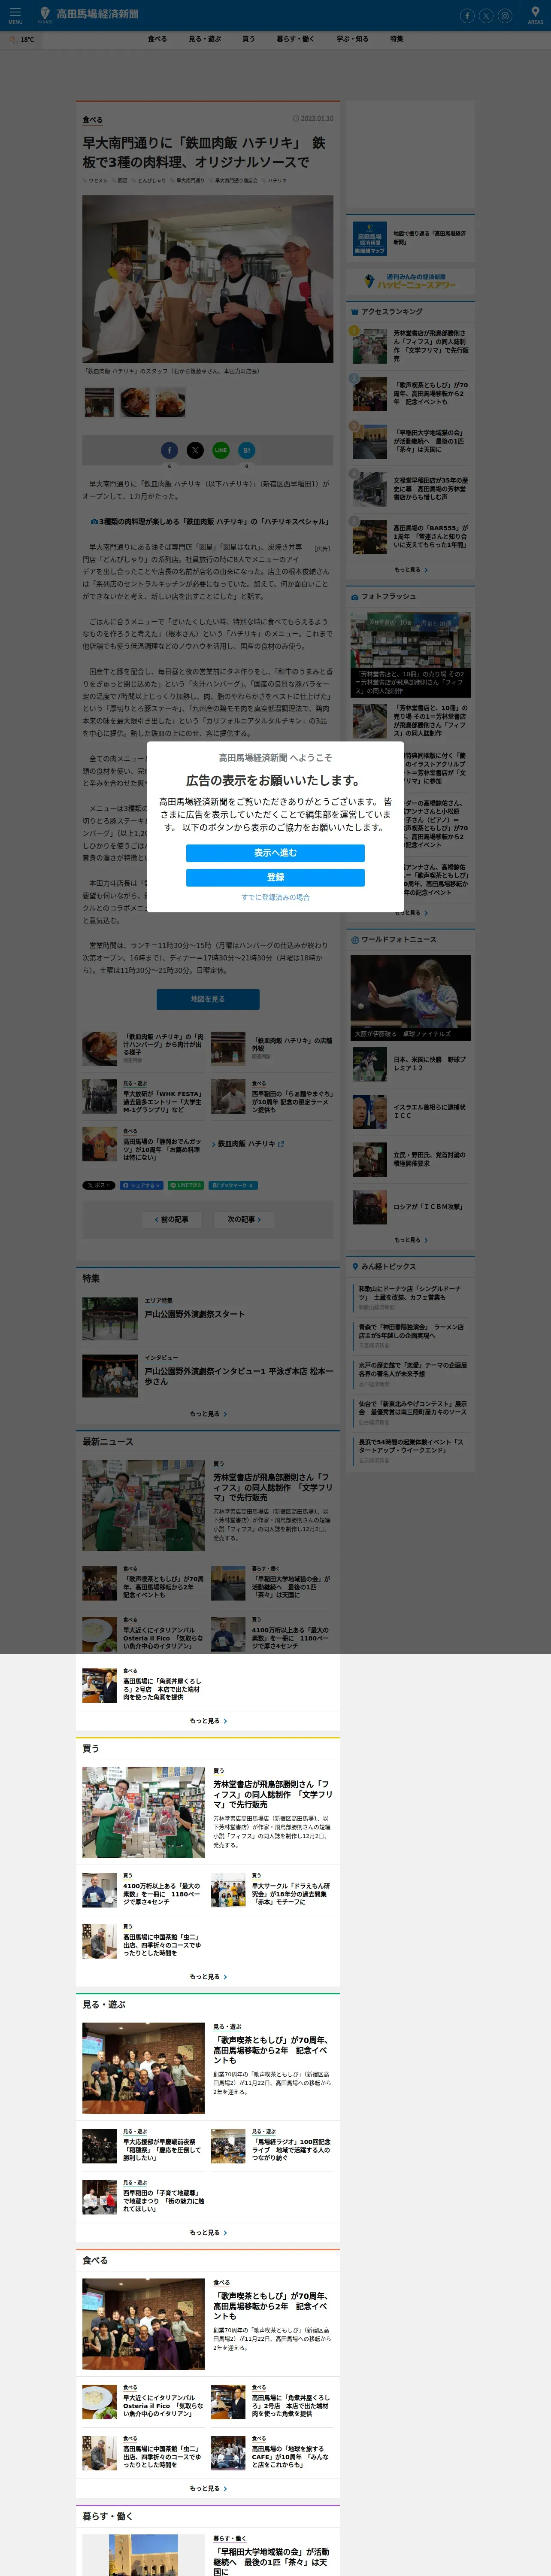
Task: Open the 買う navigation tab
Action: (248, 39)
